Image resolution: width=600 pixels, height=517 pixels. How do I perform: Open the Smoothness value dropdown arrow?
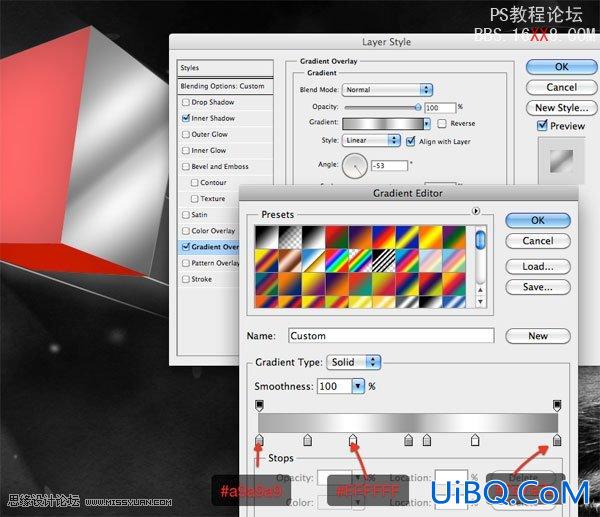pyautogui.click(x=358, y=386)
